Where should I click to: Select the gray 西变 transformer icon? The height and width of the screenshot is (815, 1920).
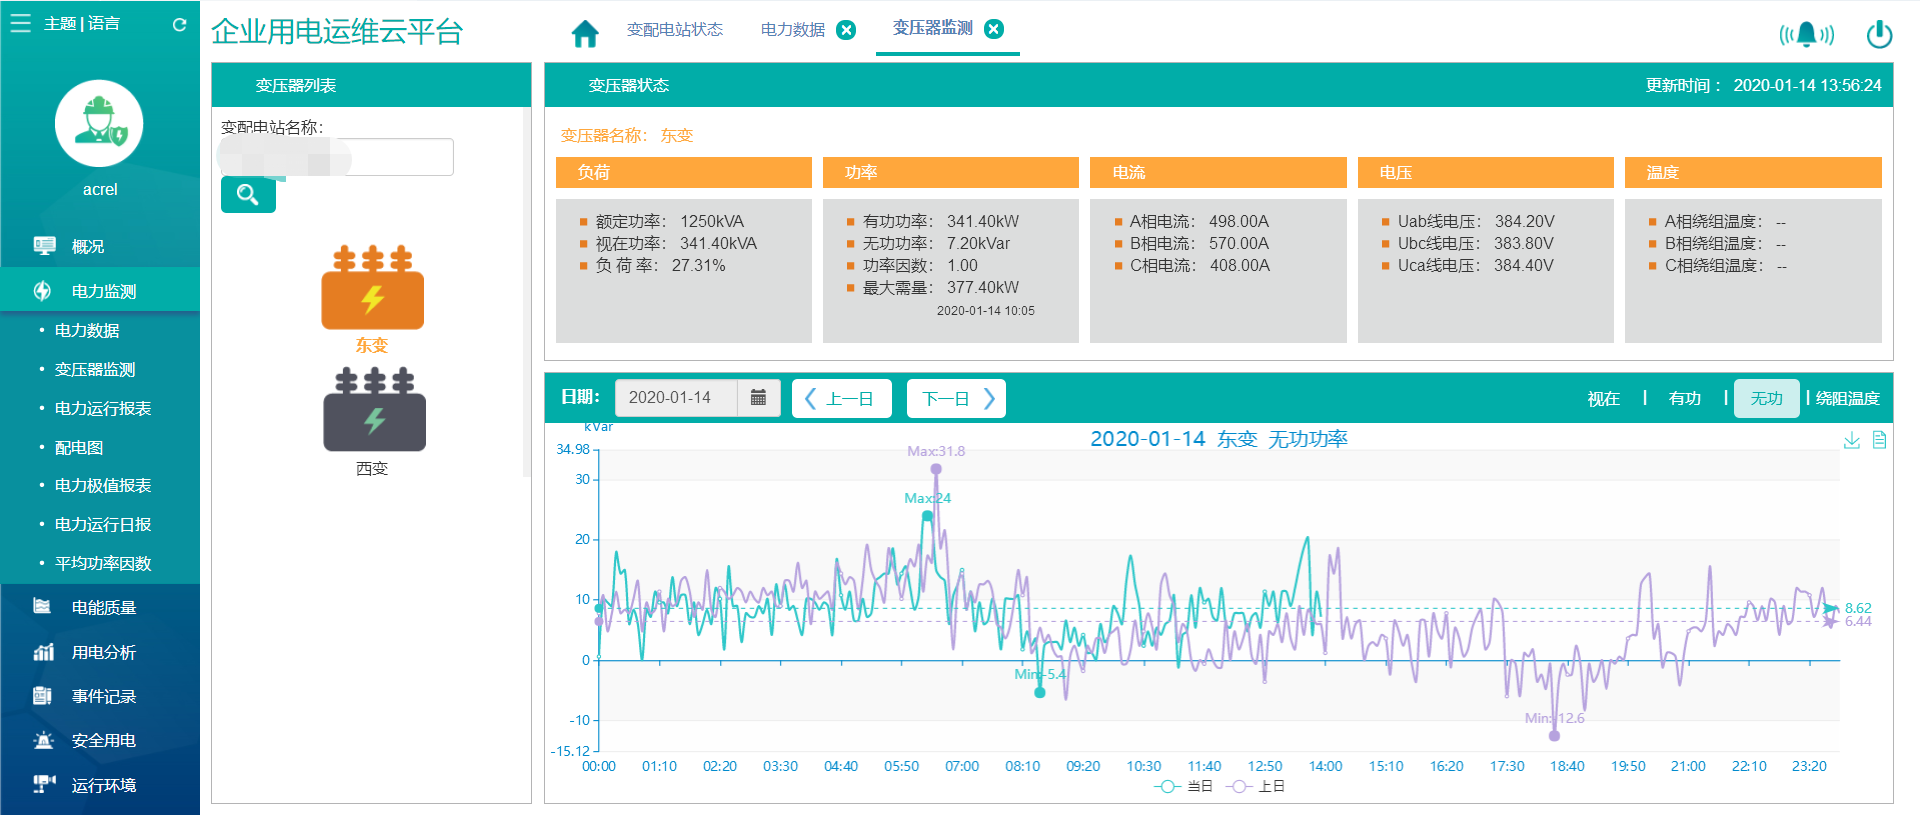click(x=374, y=410)
